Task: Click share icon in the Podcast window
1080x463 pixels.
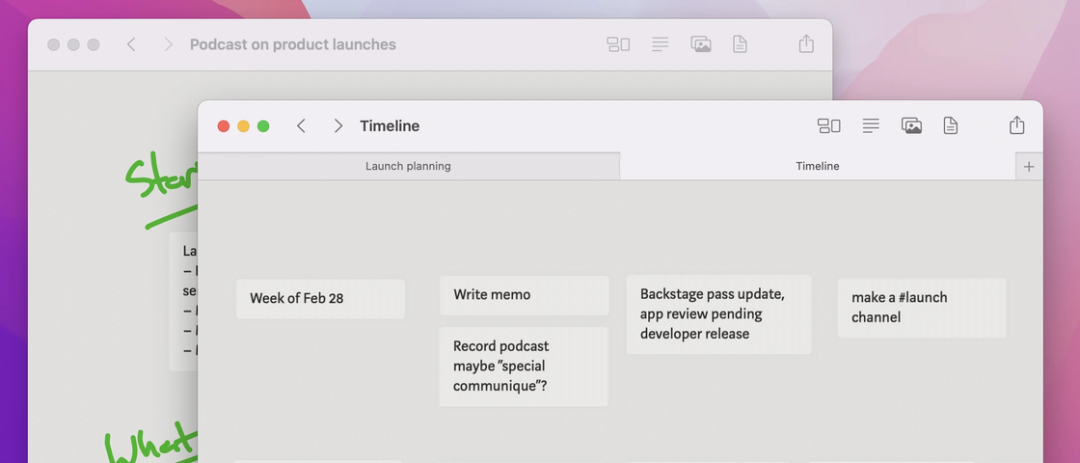Action: [807, 45]
